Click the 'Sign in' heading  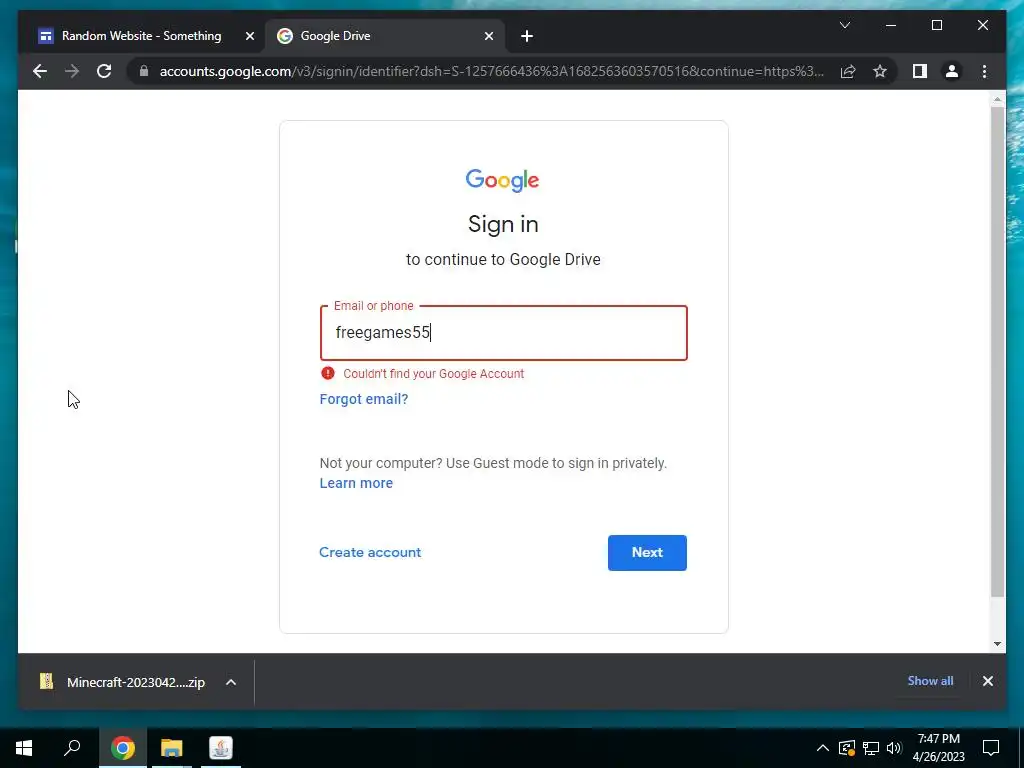click(x=503, y=224)
